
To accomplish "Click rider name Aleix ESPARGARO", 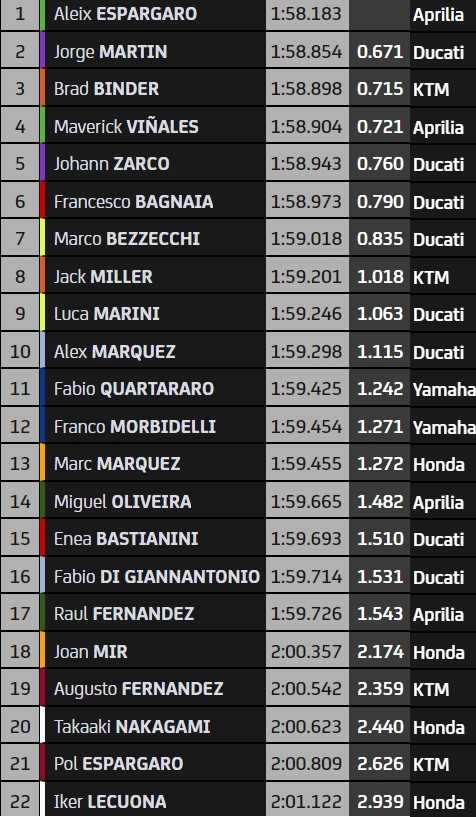I will tap(125, 14).
